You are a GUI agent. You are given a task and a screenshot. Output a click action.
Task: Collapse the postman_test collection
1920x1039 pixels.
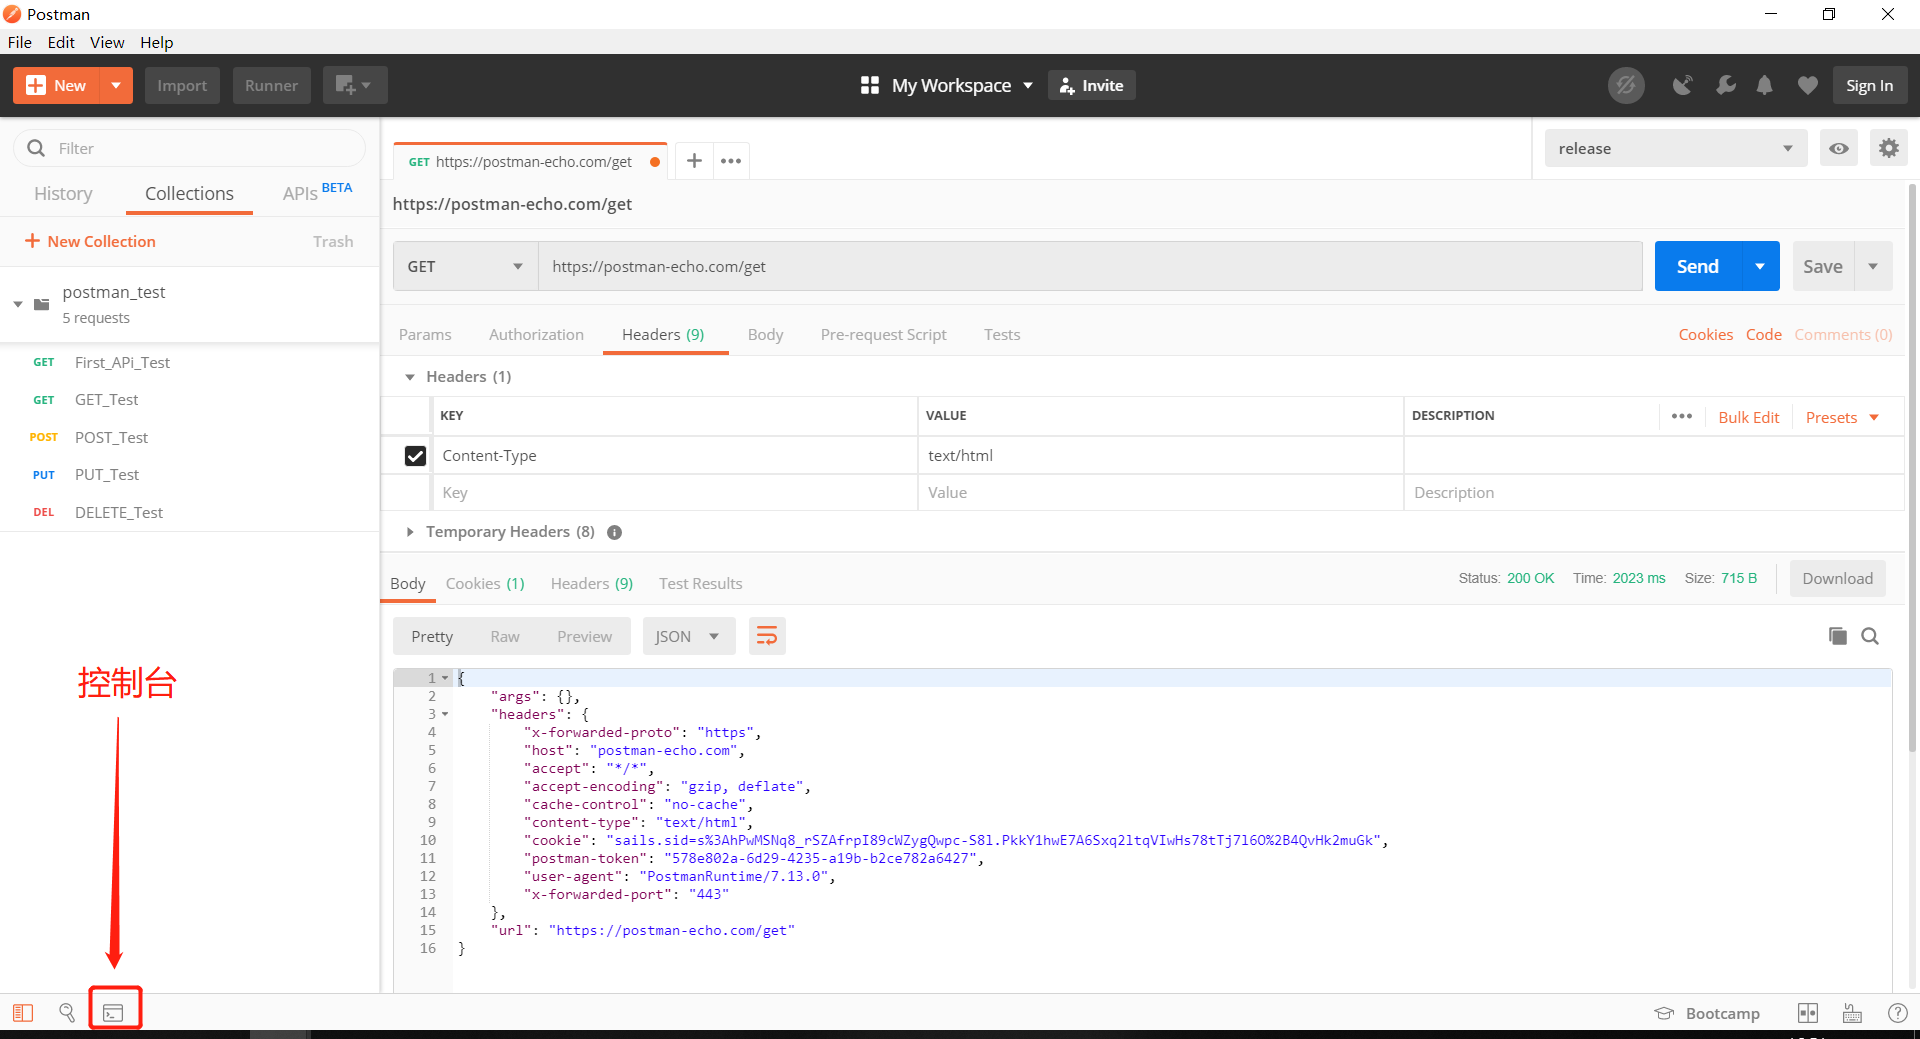(18, 304)
